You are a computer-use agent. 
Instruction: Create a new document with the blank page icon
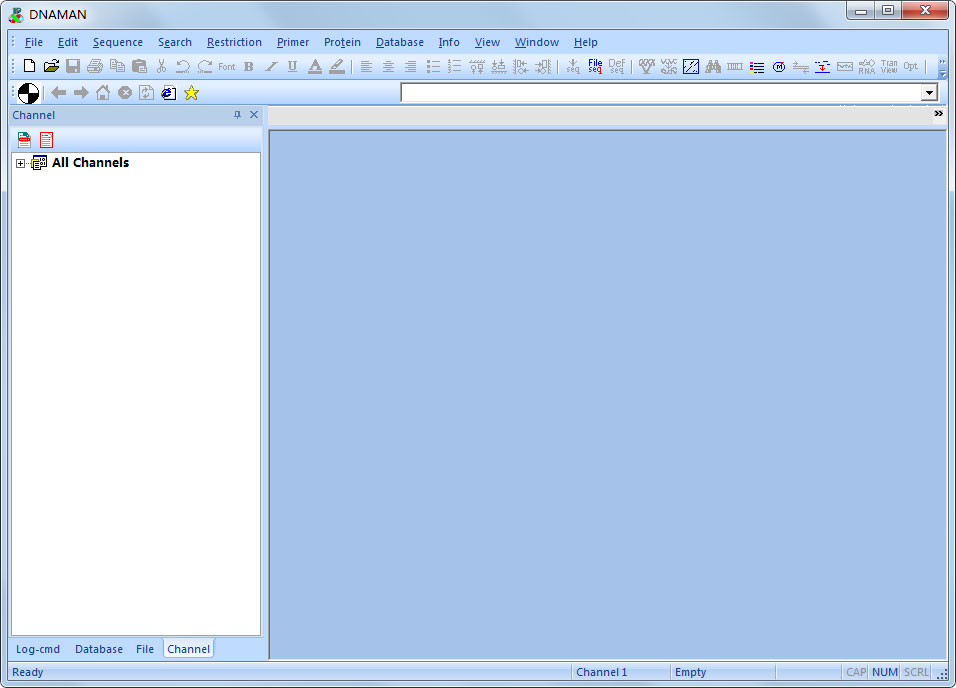29,66
